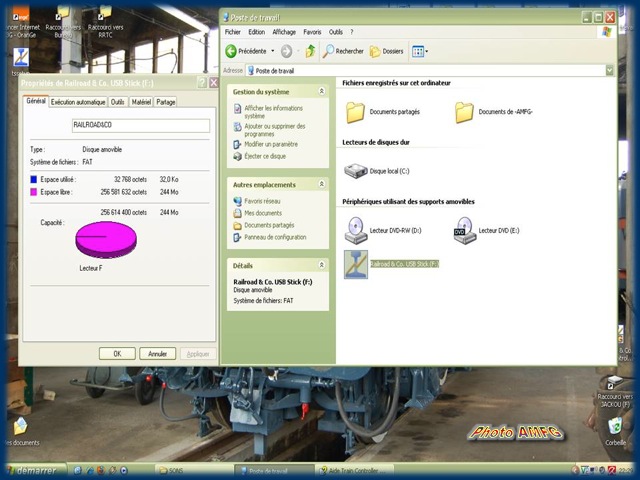The height and width of the screenshot is (480, 640).
Task: Collapse the Gestion du système panel
Action: click(321, 92)
